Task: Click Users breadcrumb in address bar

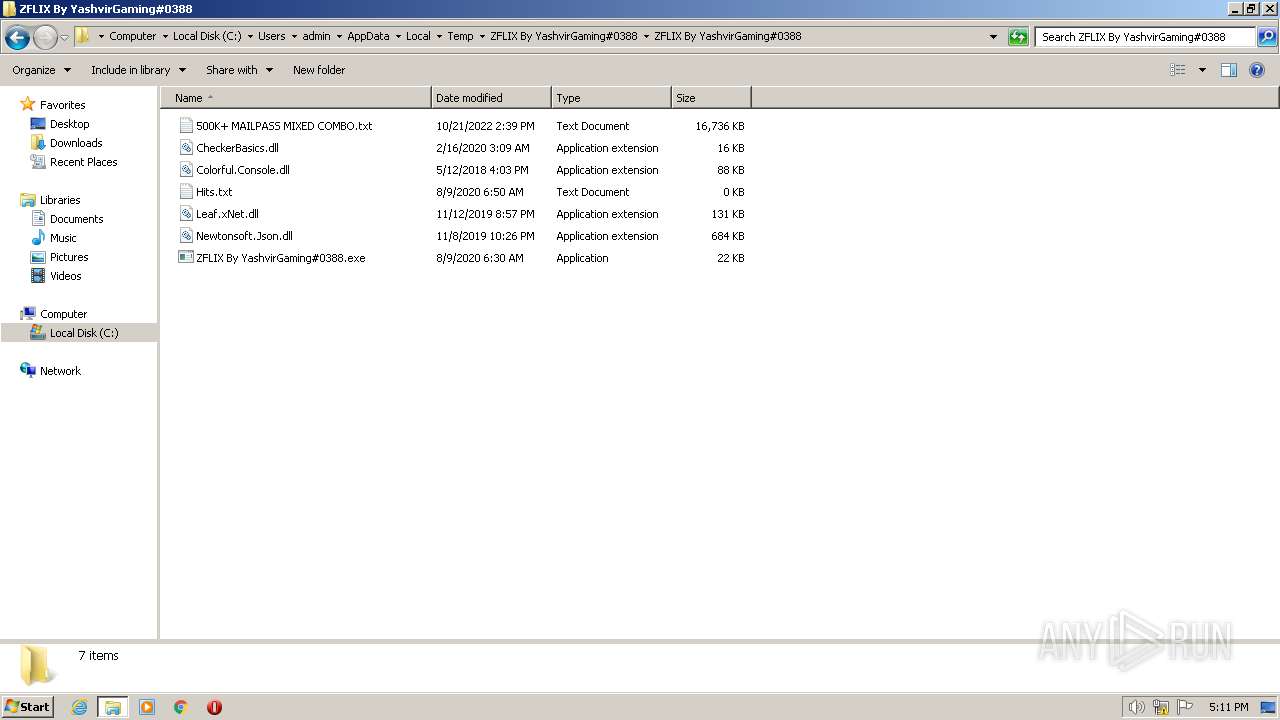Action: click(x=271, y=36)
